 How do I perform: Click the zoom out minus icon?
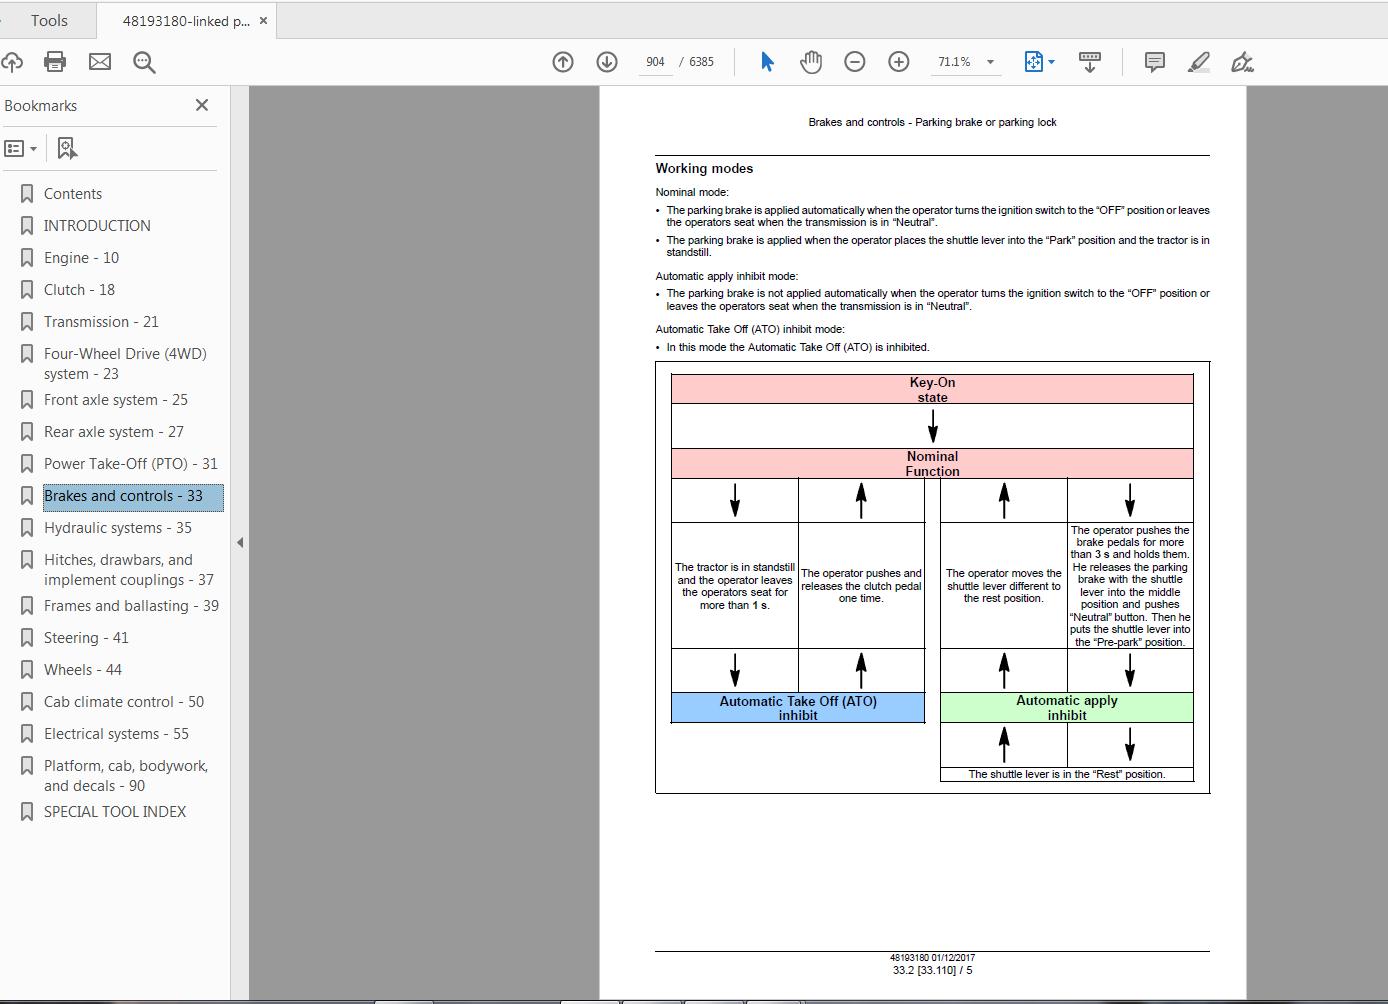click(855, 62)
